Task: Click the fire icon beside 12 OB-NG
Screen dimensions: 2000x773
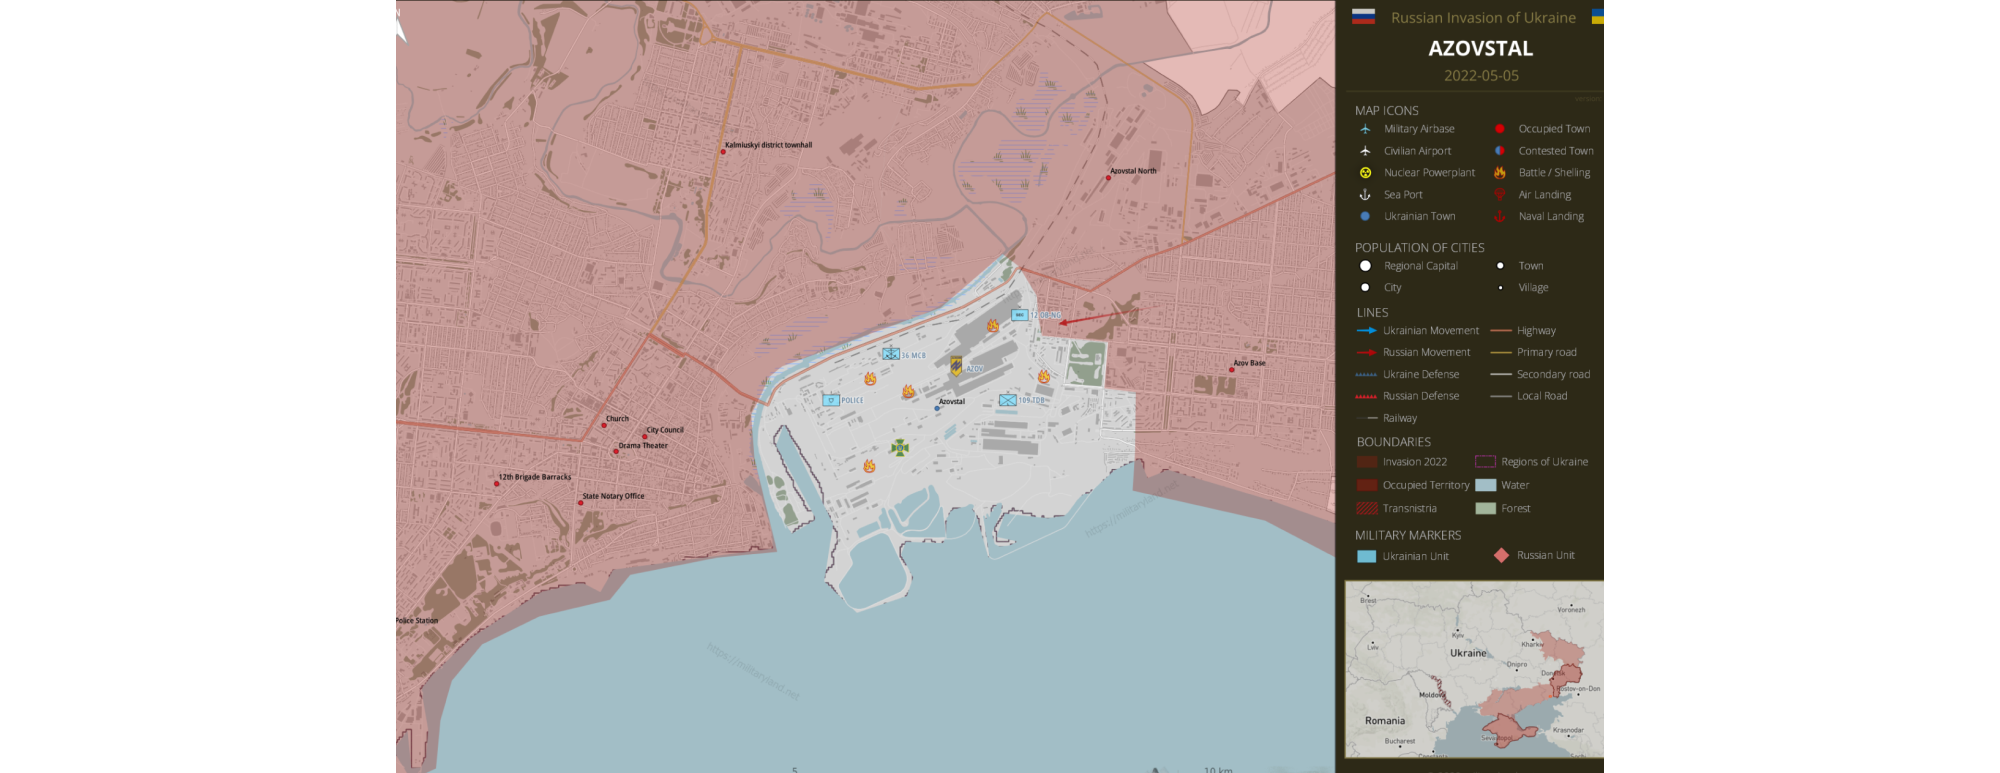Action: [993, 325]
